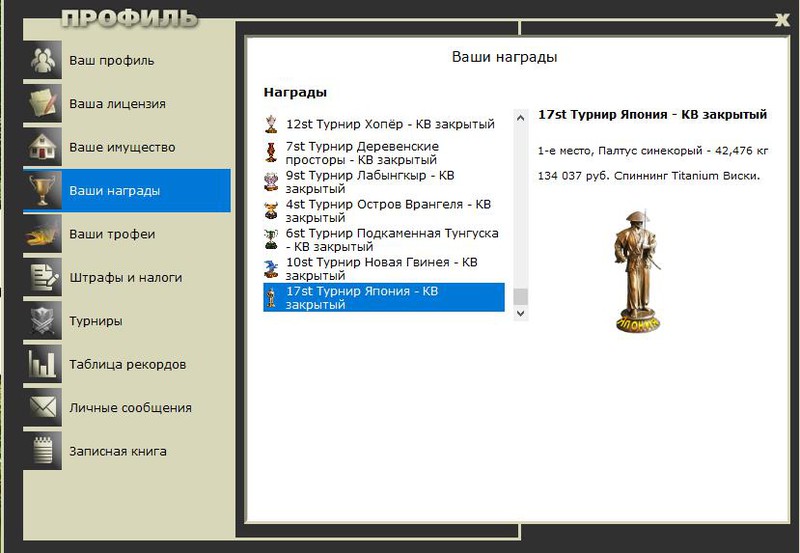
Task: Click the 17st Турнир Япония detail heading
Action: tap(653, 114)
